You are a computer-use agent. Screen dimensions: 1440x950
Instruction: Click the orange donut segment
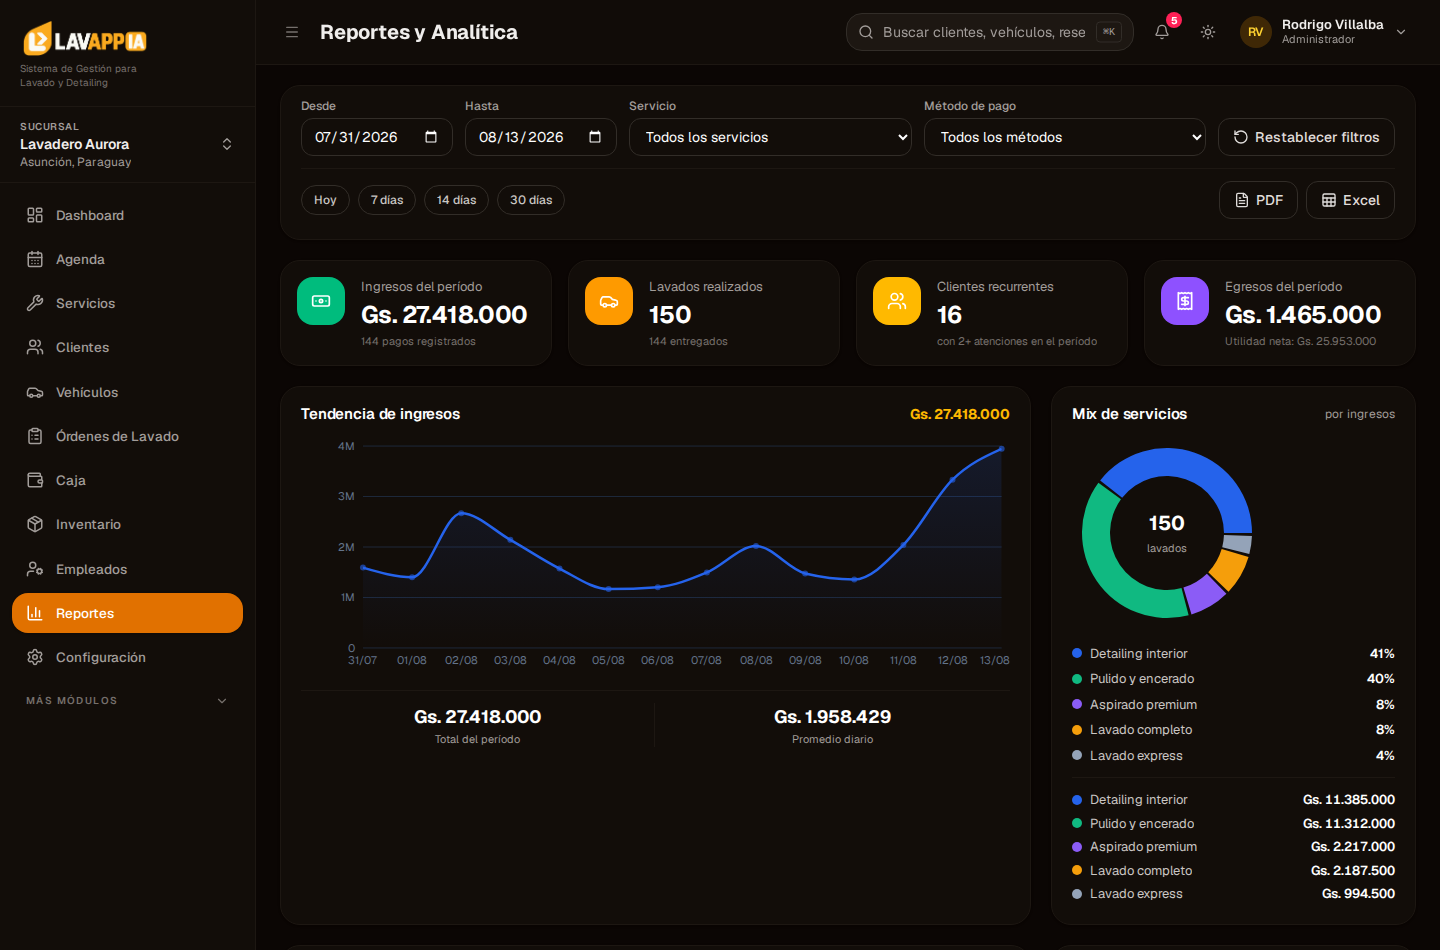click(x=1230, y=569)
